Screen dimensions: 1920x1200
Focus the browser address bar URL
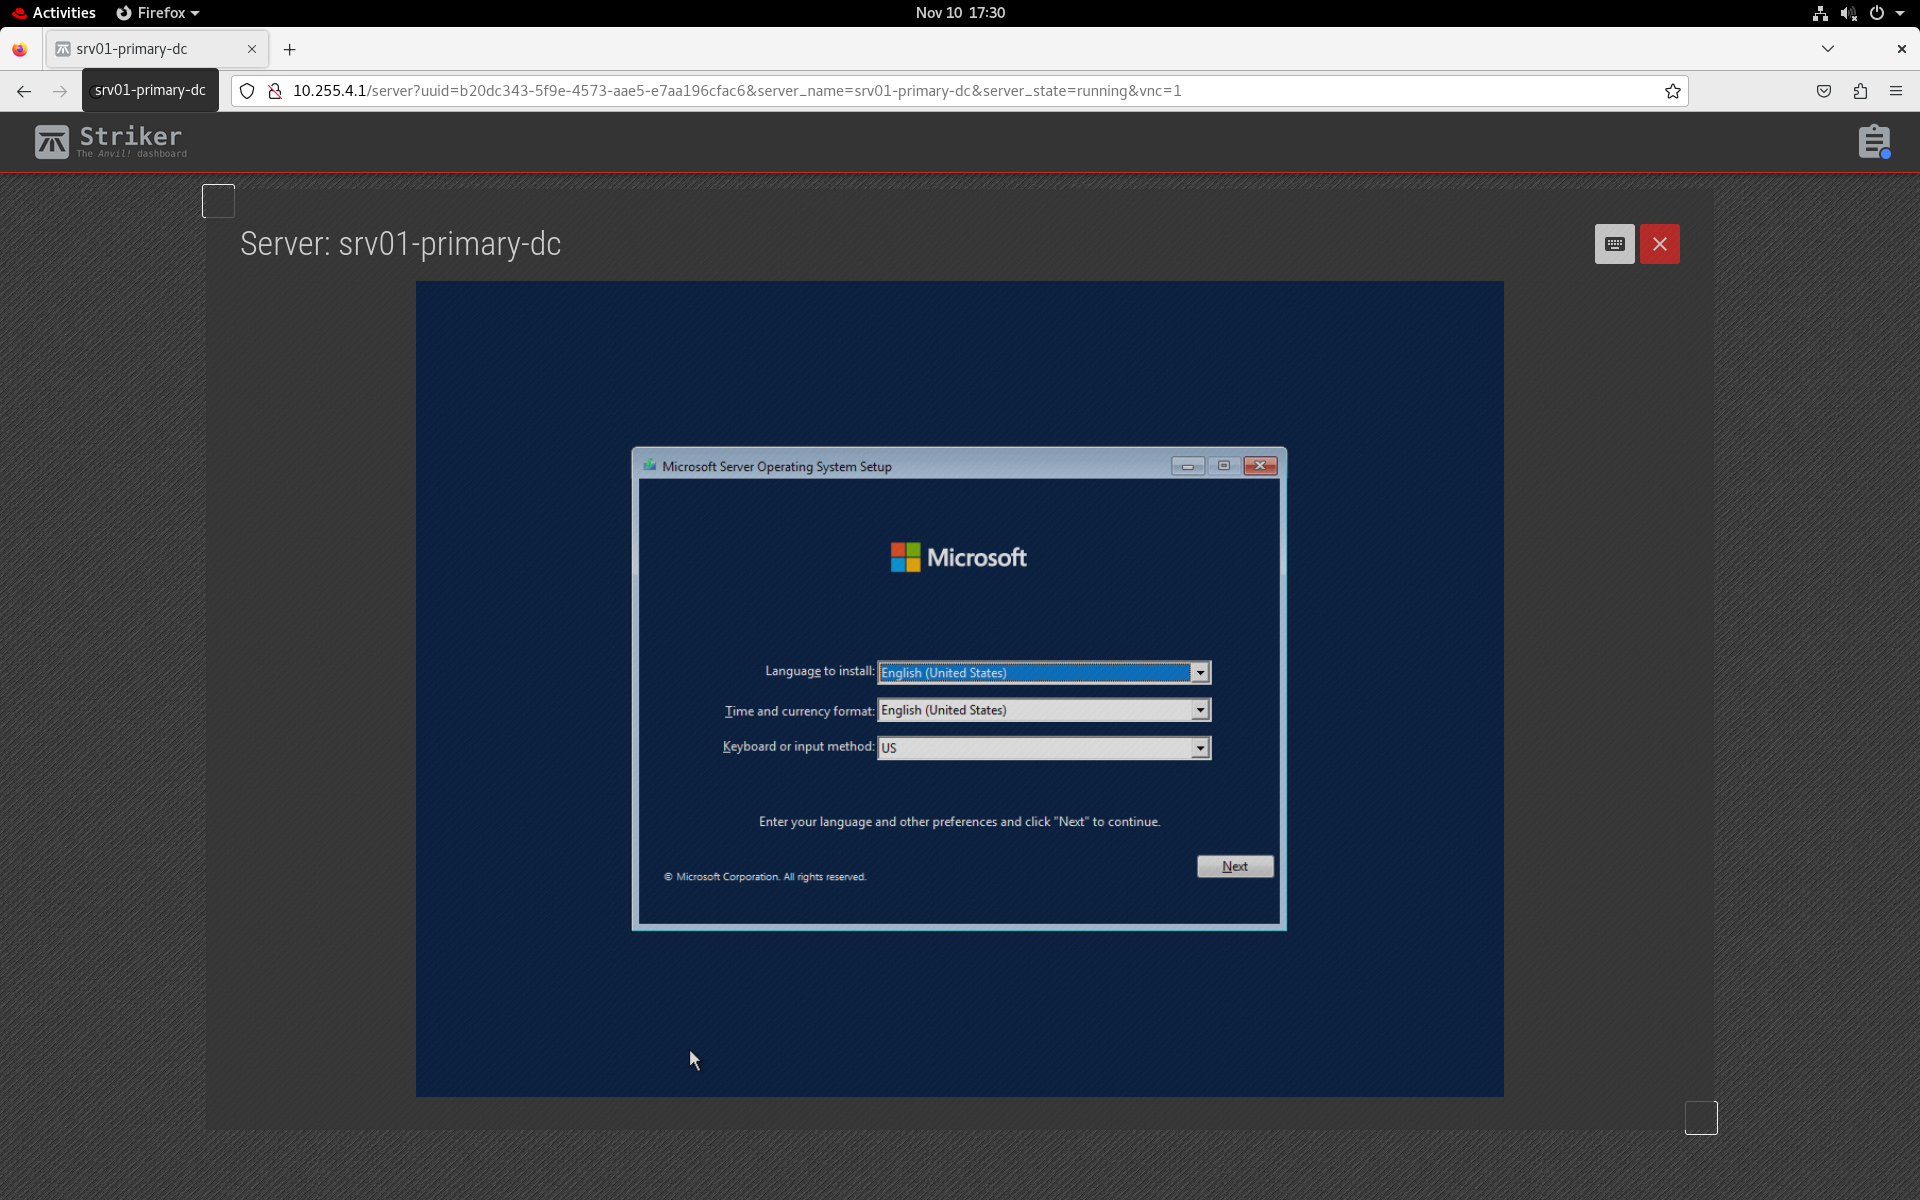coord(737,91)
